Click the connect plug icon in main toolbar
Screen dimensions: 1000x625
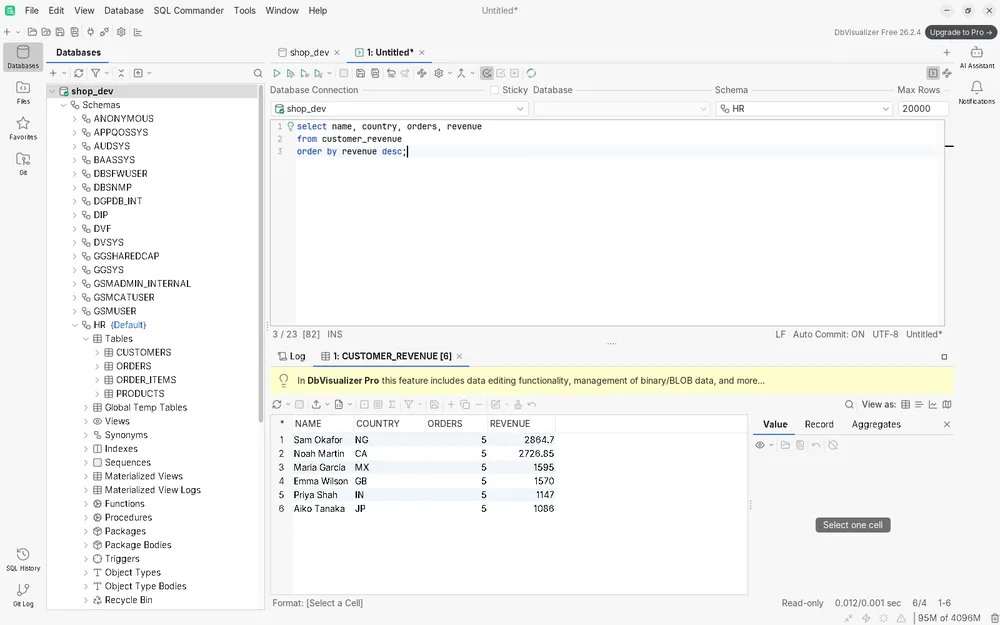click(91, 32)
